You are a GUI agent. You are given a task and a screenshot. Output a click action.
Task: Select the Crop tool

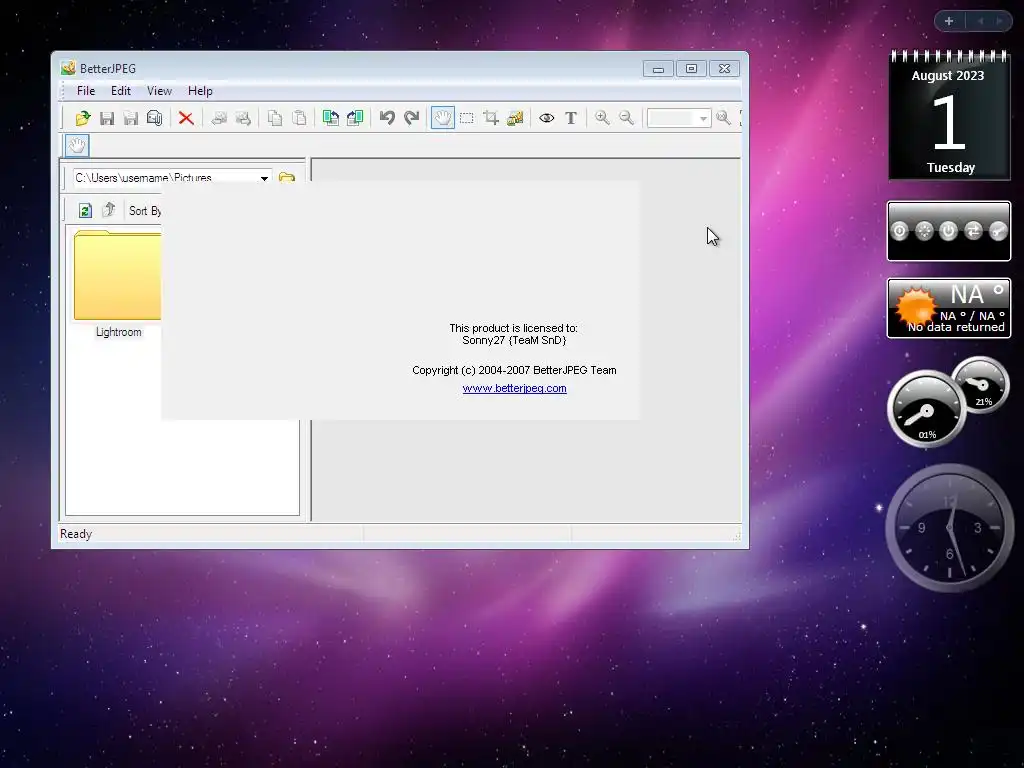coord(491,118)
